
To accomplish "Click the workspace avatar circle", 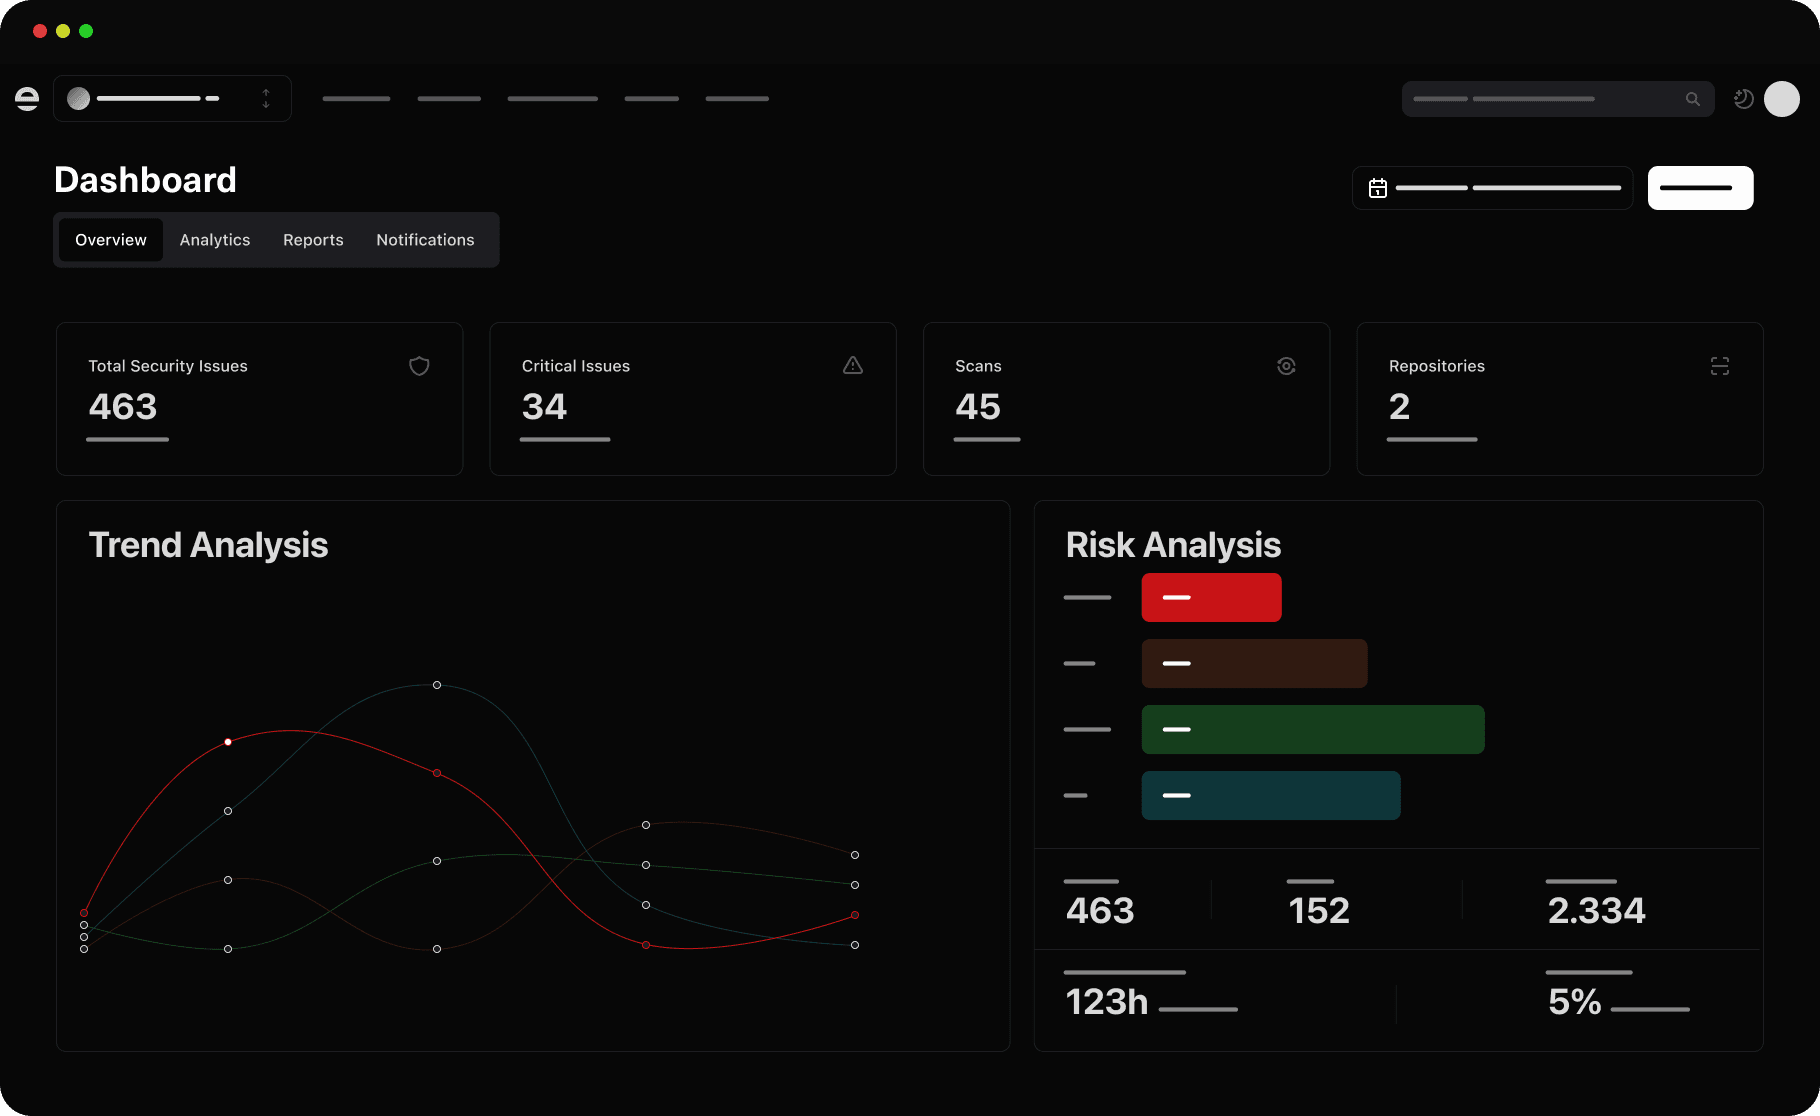I will [x=78, y=98].
